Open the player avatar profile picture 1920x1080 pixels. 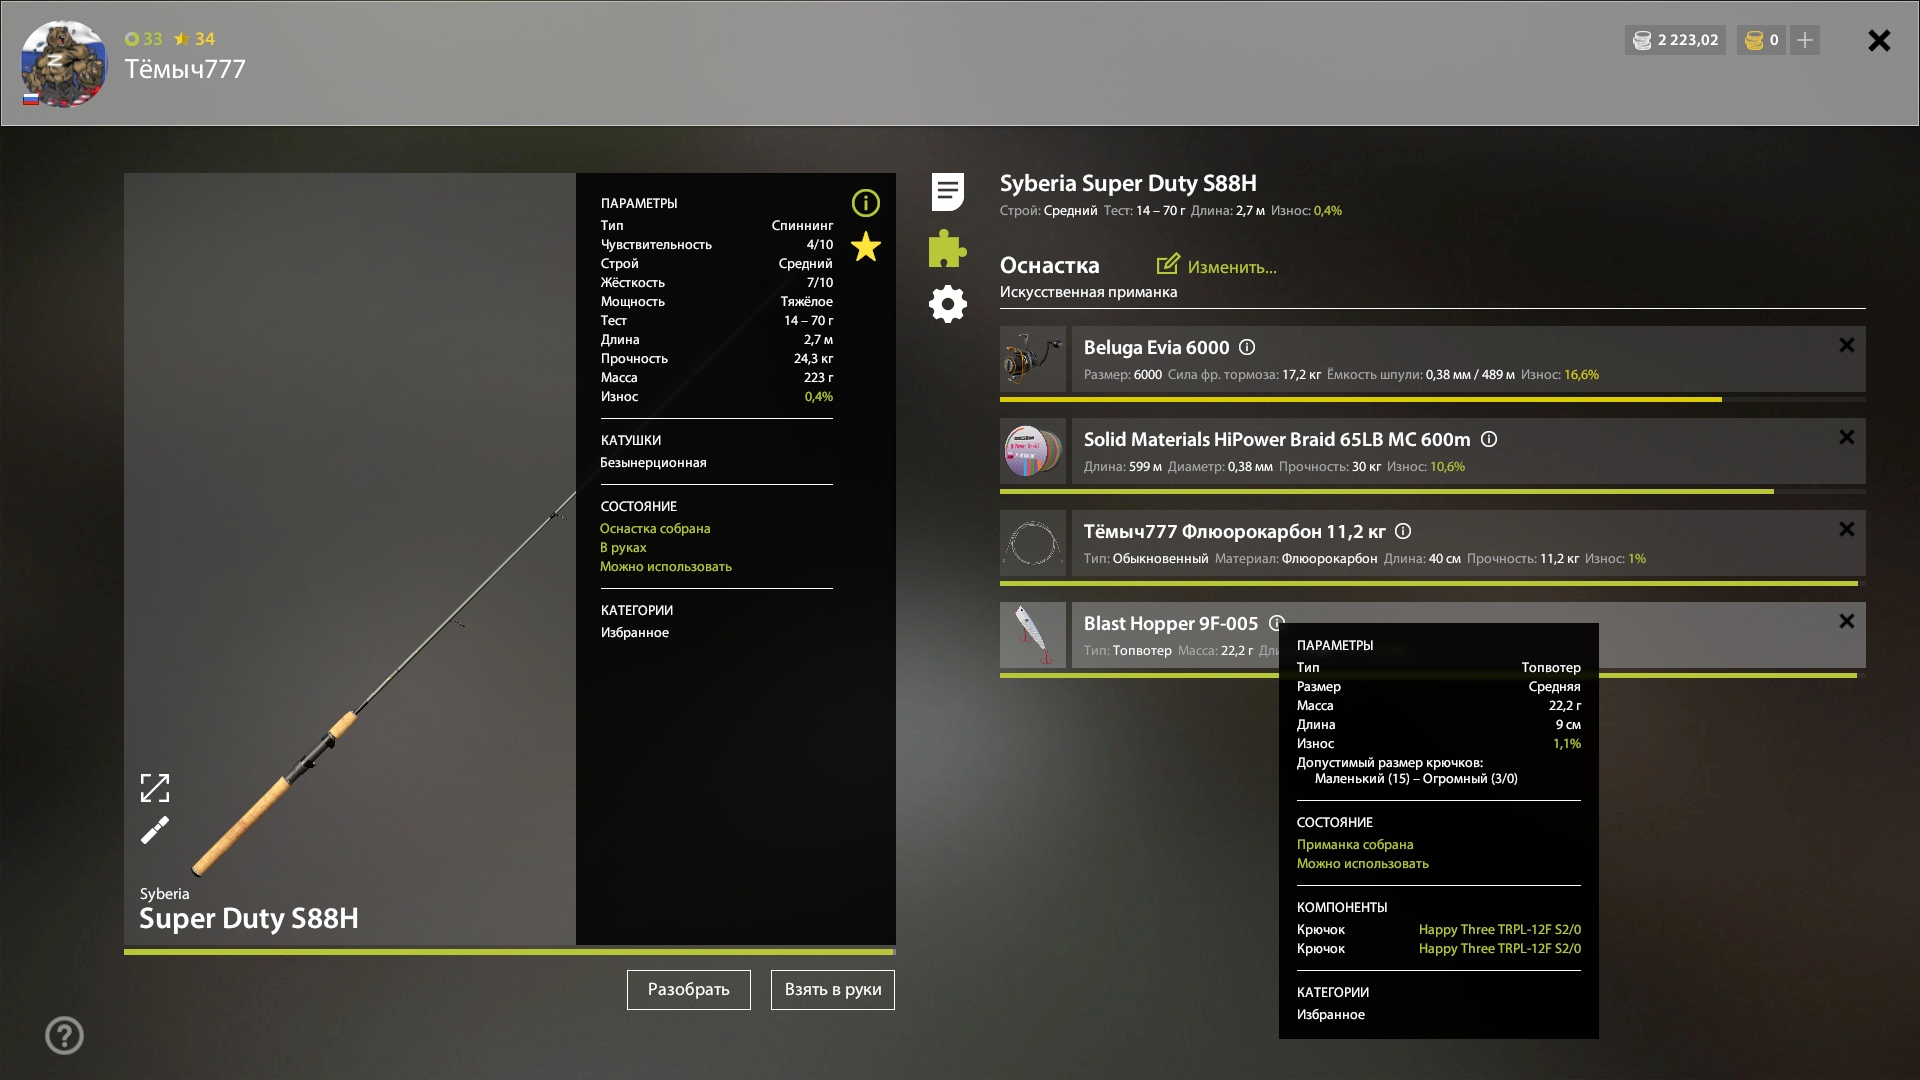click(64, 64)
